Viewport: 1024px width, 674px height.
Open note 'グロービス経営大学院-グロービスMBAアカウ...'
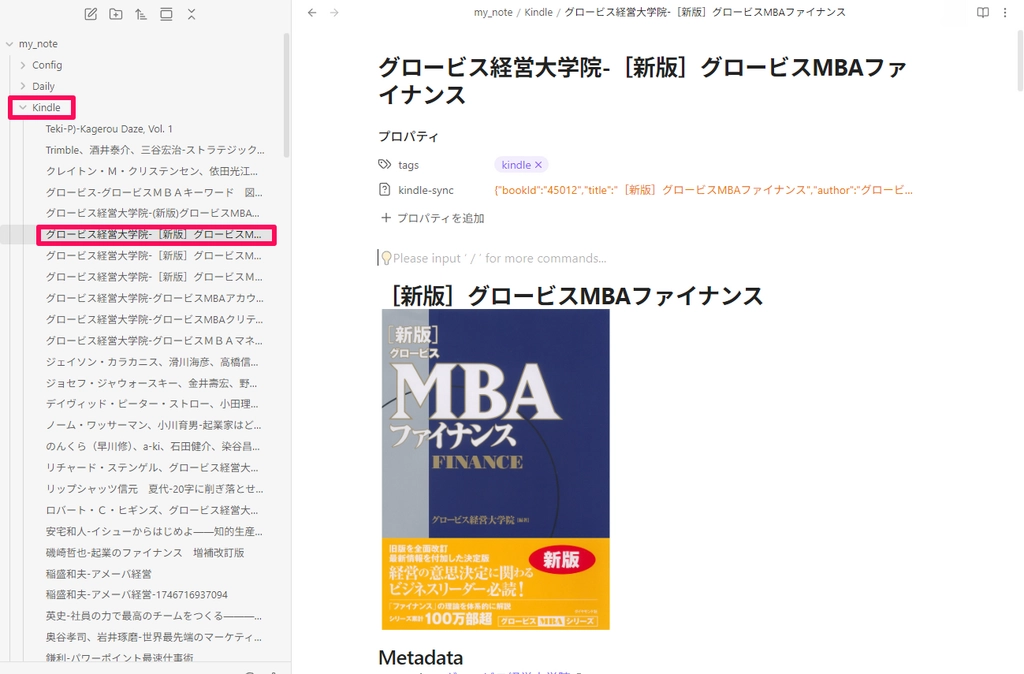click(x=155, y=298)
